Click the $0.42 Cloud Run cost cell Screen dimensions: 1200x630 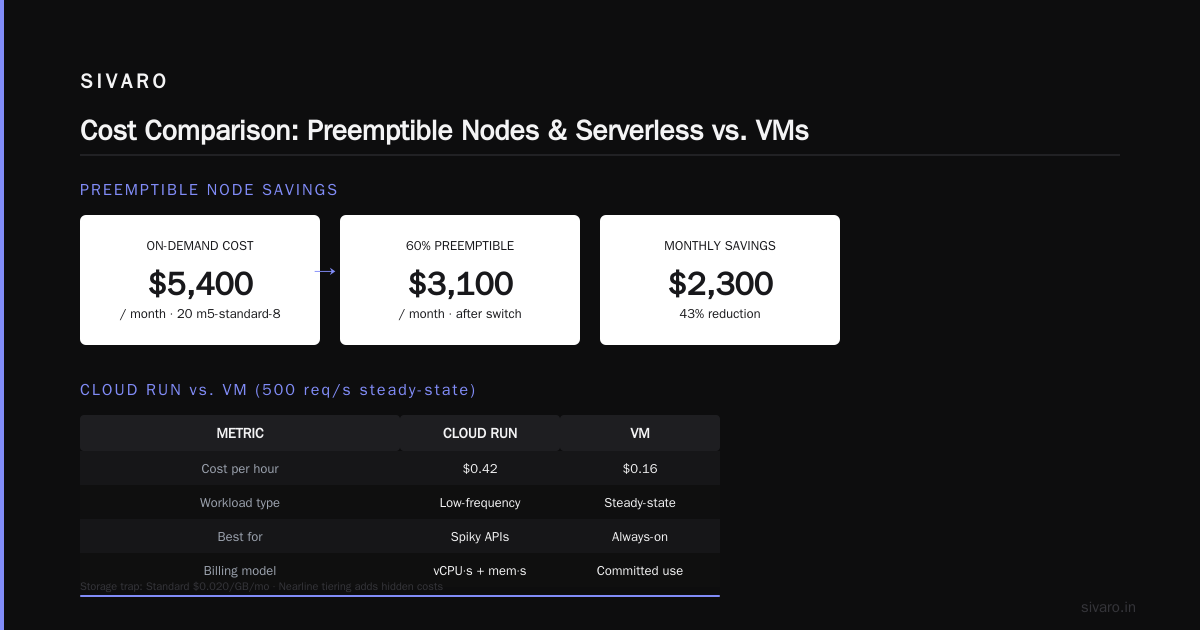(x=480, y=468)
